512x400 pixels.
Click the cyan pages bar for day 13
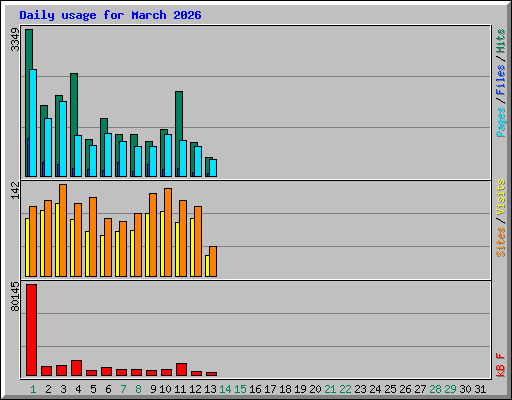213,168
